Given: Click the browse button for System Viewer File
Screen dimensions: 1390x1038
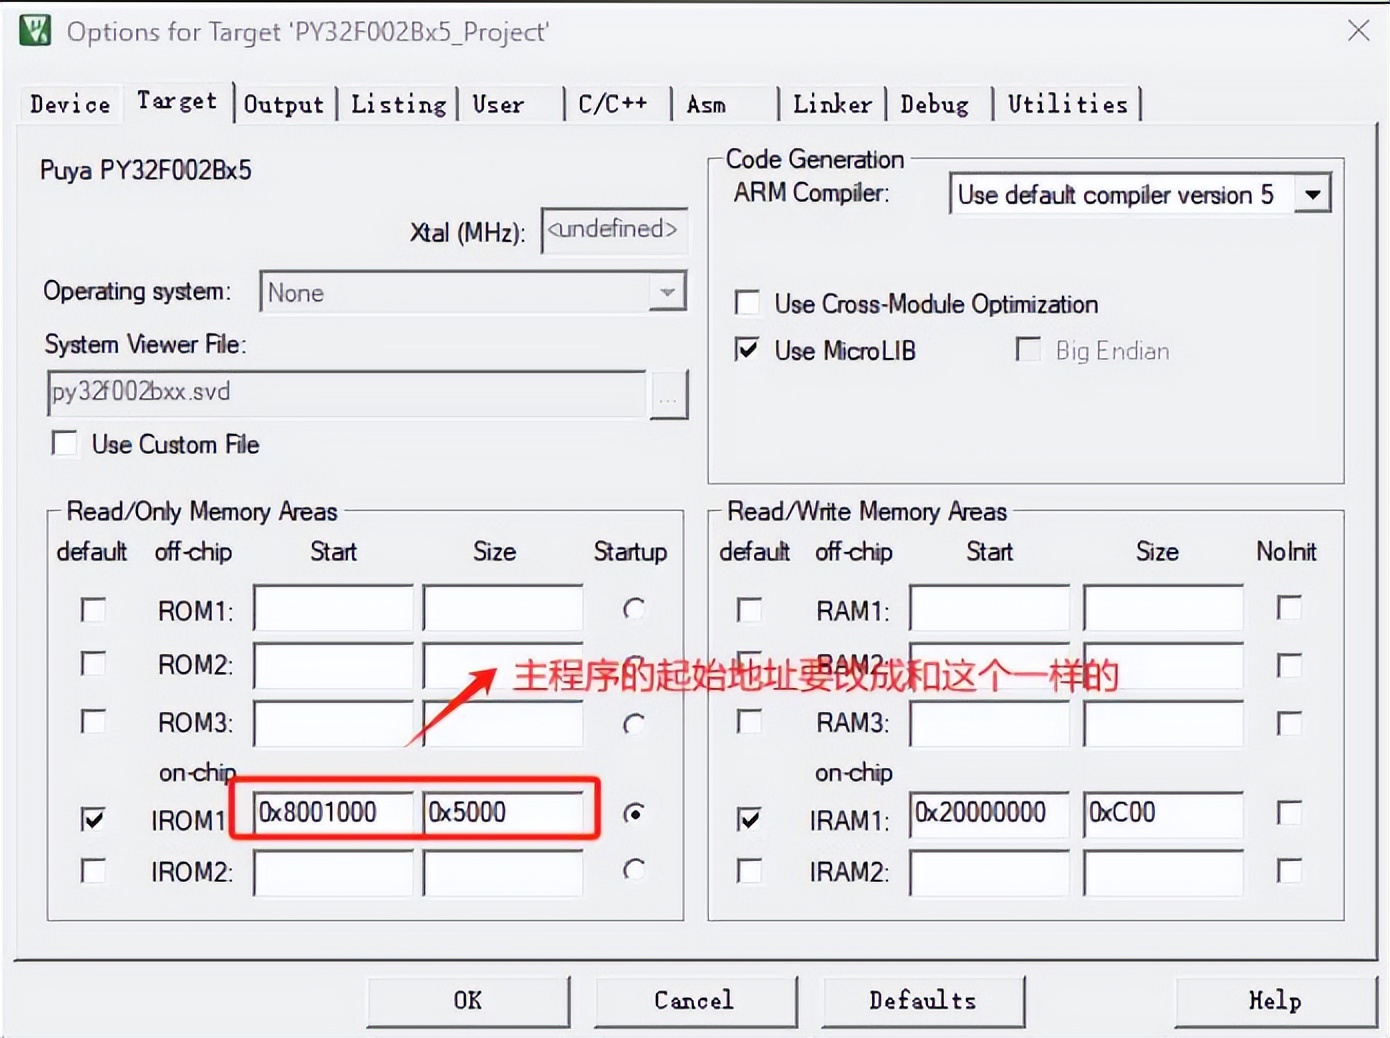Looking at the screenshot, I should 668,395.
